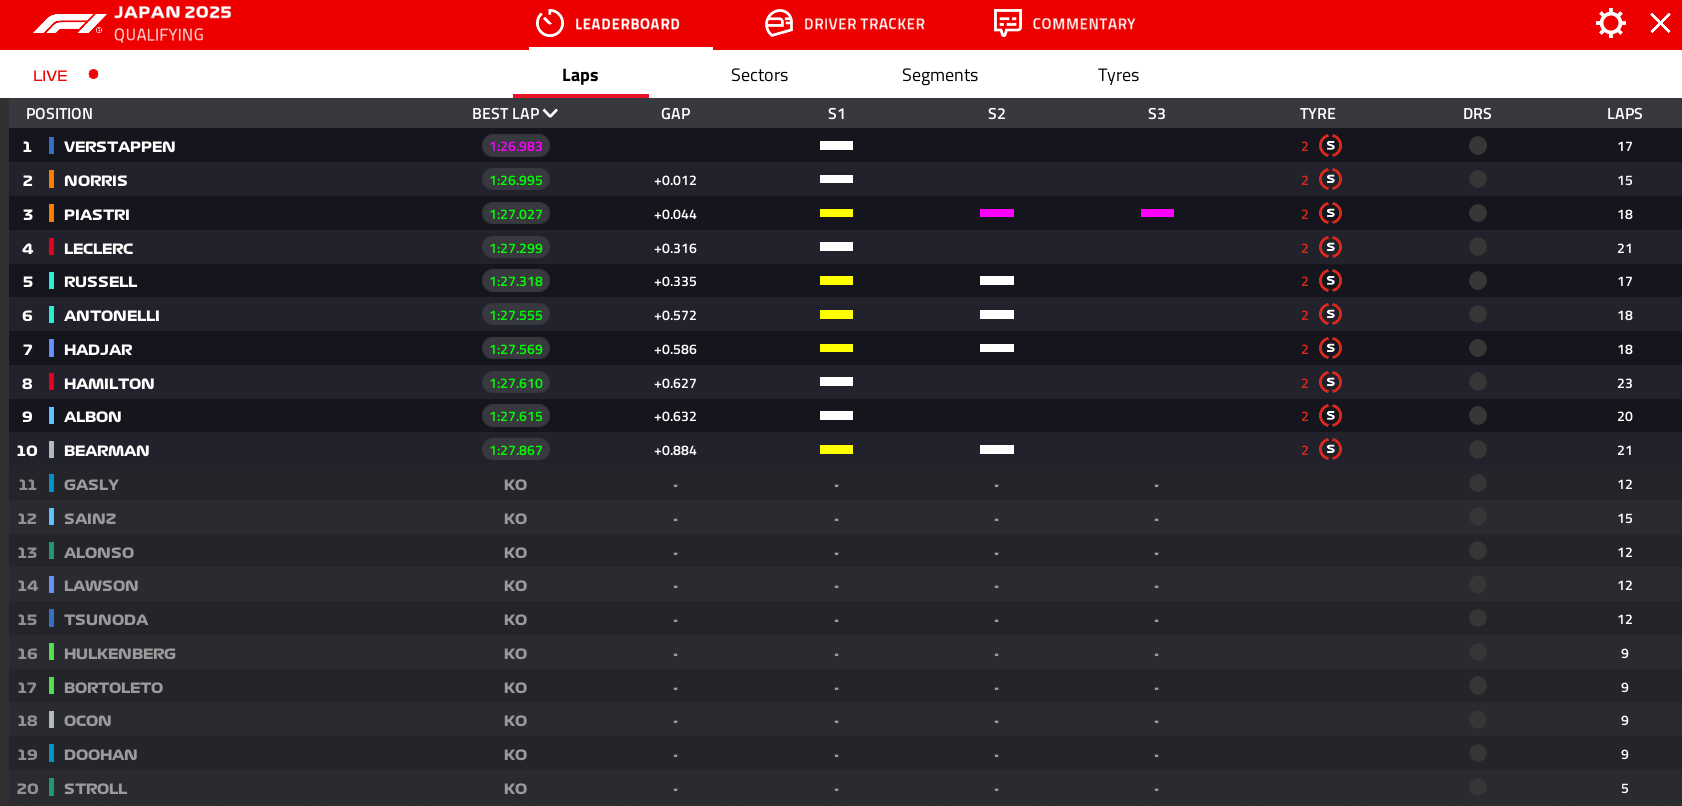Image resolution: width=1682 pixels, height=806 pixels.
Task: Select the GASLY driver name
Action: (91, 484)
